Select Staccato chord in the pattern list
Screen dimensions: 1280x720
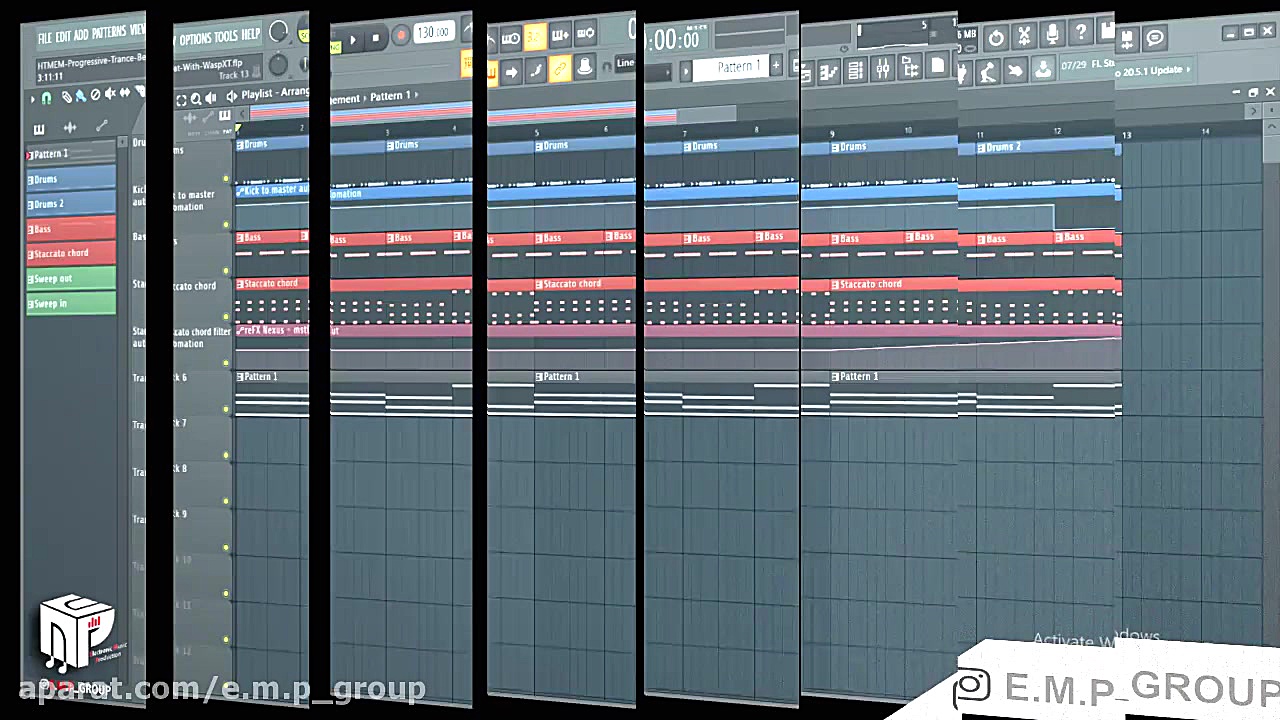pos(71,253)
